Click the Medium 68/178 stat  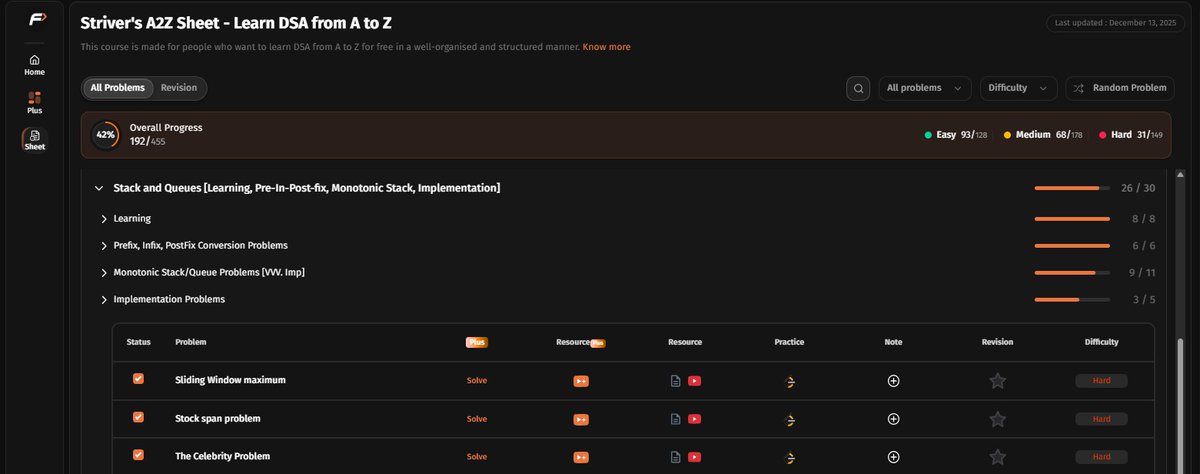[1043, 134]
